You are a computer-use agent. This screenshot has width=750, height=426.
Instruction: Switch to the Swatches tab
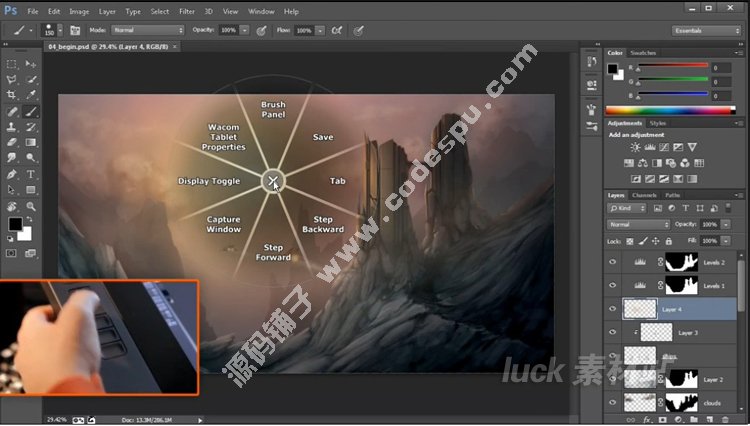pos(643,53)
